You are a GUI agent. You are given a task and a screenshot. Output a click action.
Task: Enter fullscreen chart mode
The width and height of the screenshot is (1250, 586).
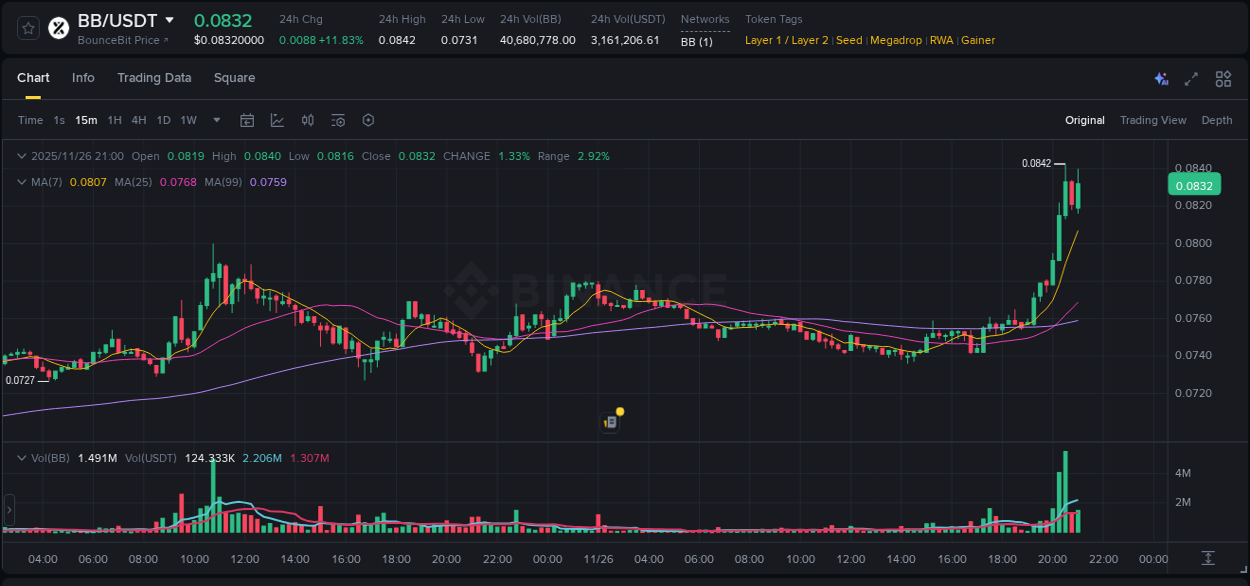1190,78
